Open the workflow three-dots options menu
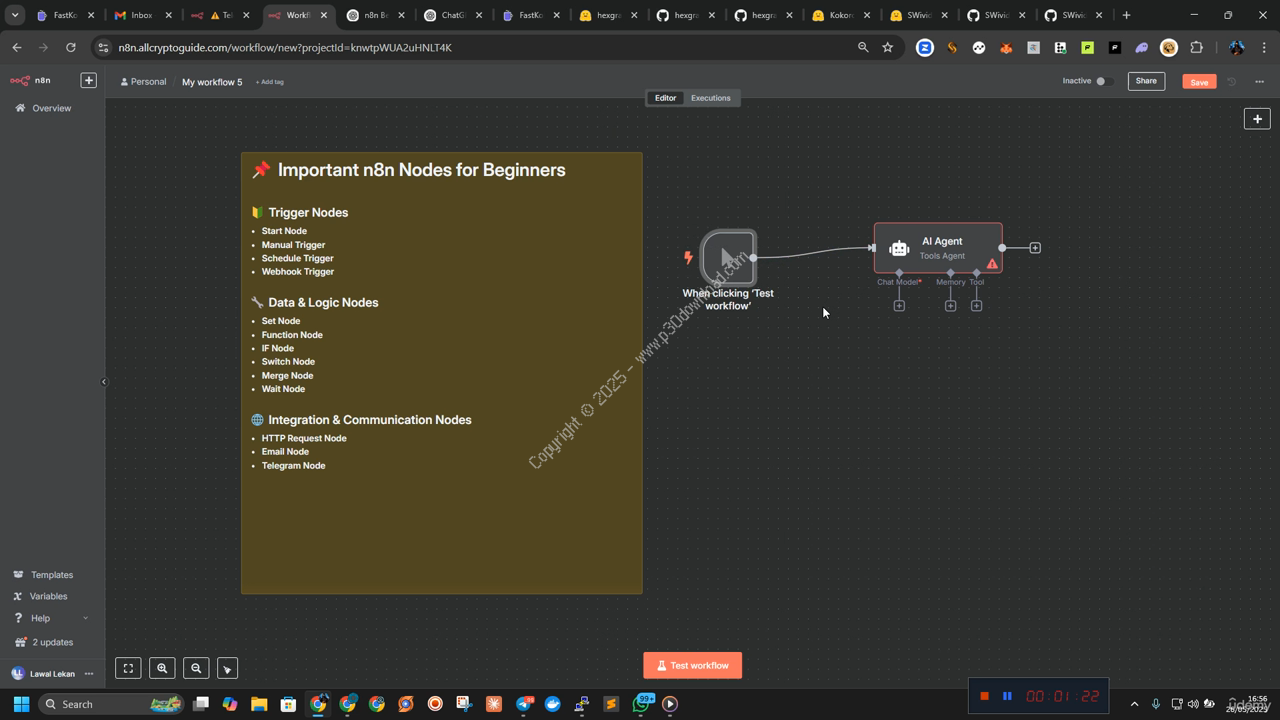 tap(1259, 81)
